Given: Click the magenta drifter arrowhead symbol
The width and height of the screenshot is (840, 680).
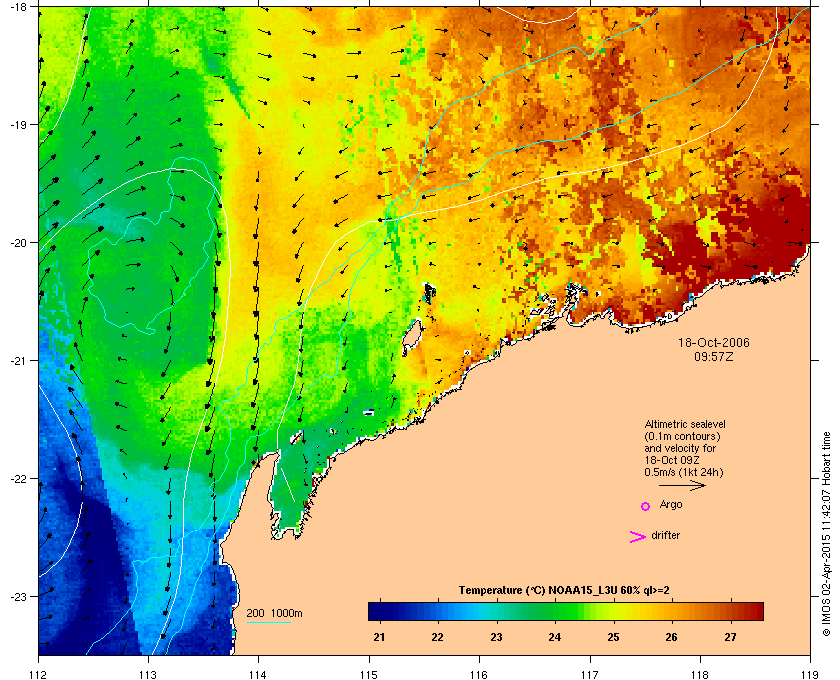Looking at the screenshot, I should click(638, 537).
